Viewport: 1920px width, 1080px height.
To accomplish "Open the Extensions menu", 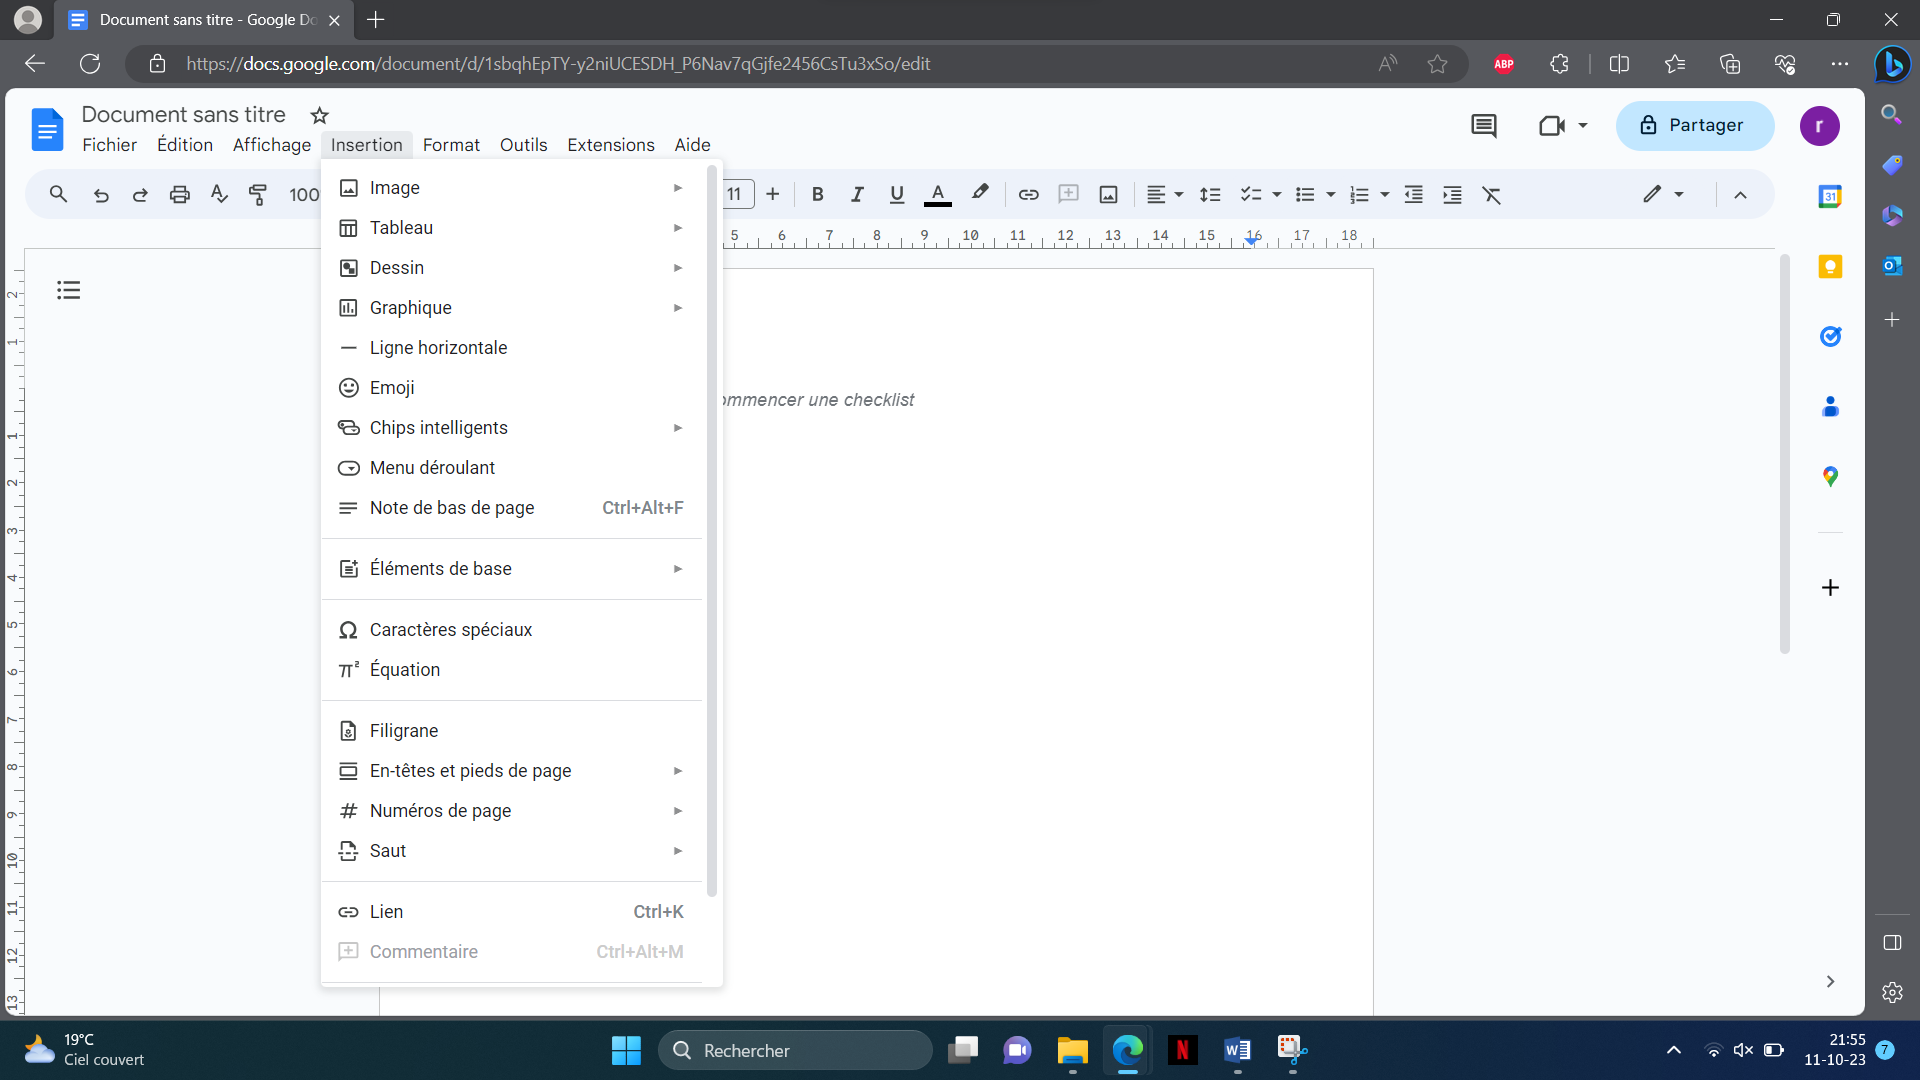I will click(x=610, y=145).
